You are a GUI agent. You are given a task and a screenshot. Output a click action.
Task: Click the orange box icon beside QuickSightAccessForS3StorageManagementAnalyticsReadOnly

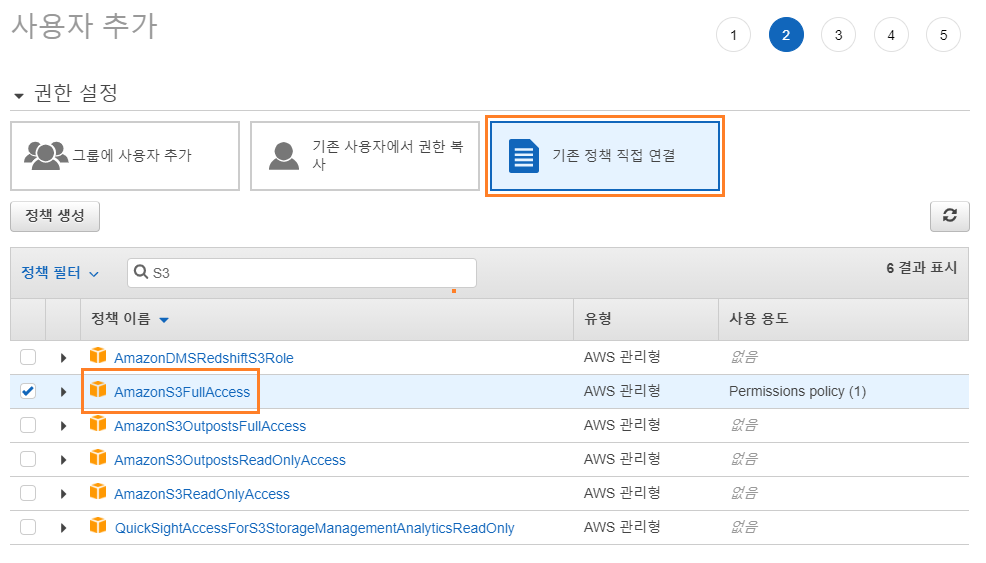point(97,526)
